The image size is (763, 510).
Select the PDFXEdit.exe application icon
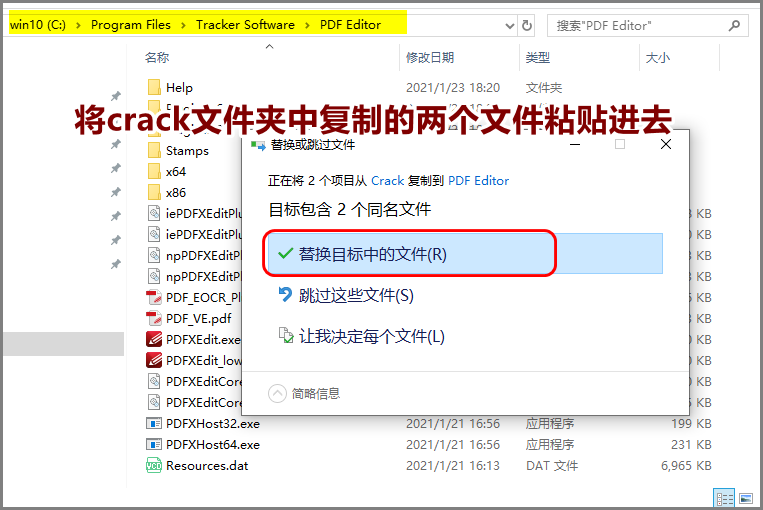pos(154,339)
